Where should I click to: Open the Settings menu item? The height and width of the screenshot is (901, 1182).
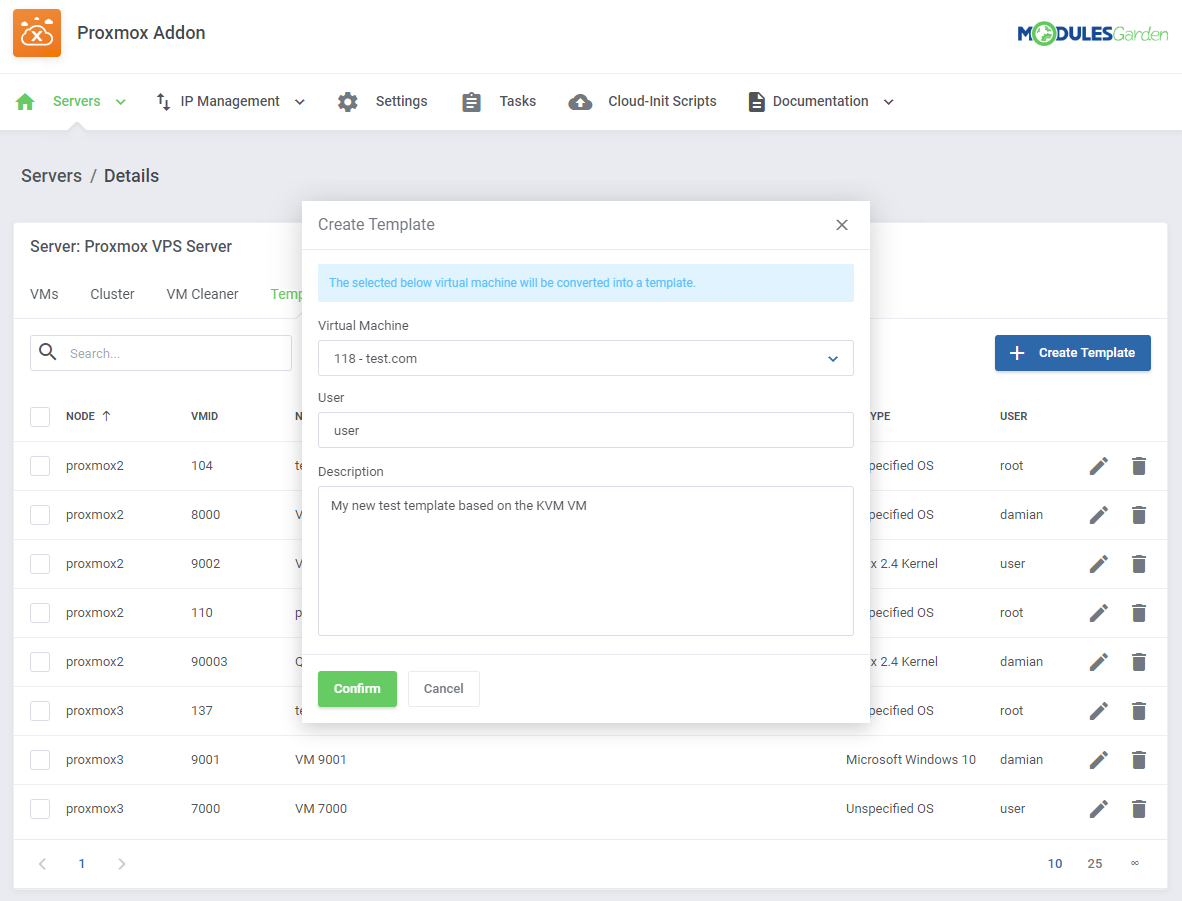coord(401,101)
